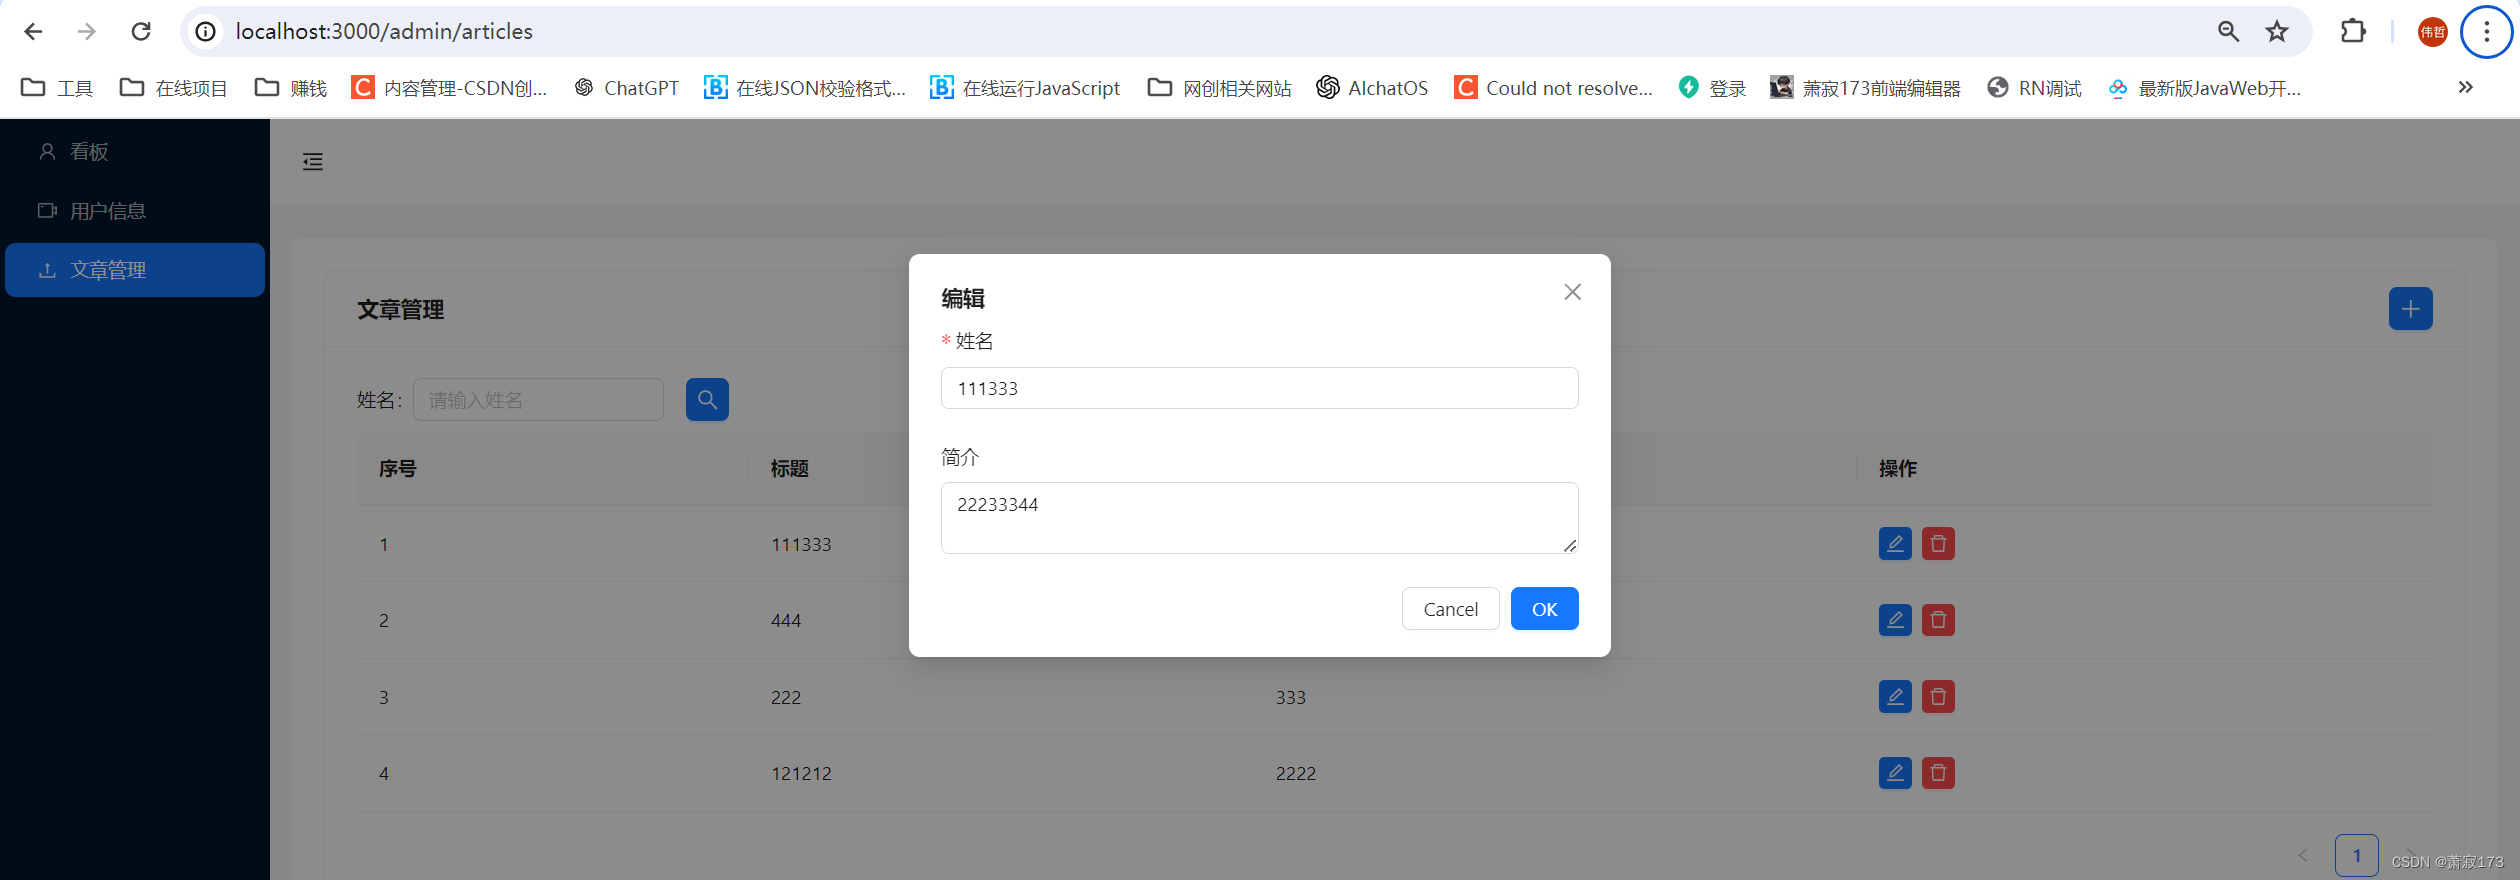Click table cell 121212 in row 4
2520x880 pixels.
(801, 773)
